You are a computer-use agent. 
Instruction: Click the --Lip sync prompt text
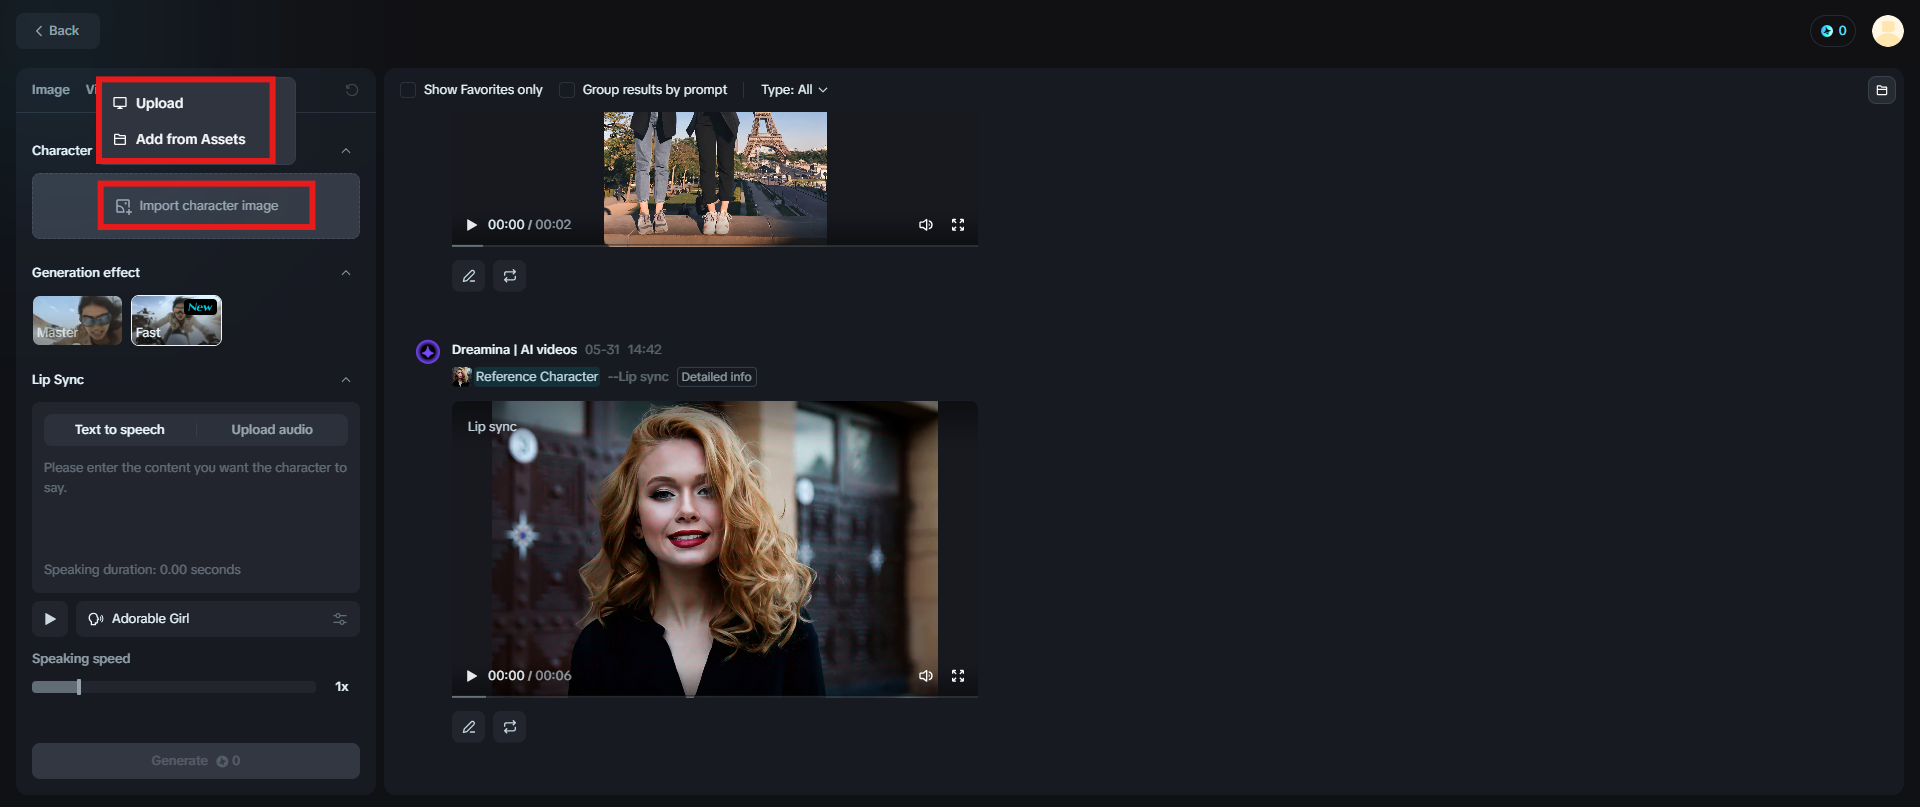(638, 377)
